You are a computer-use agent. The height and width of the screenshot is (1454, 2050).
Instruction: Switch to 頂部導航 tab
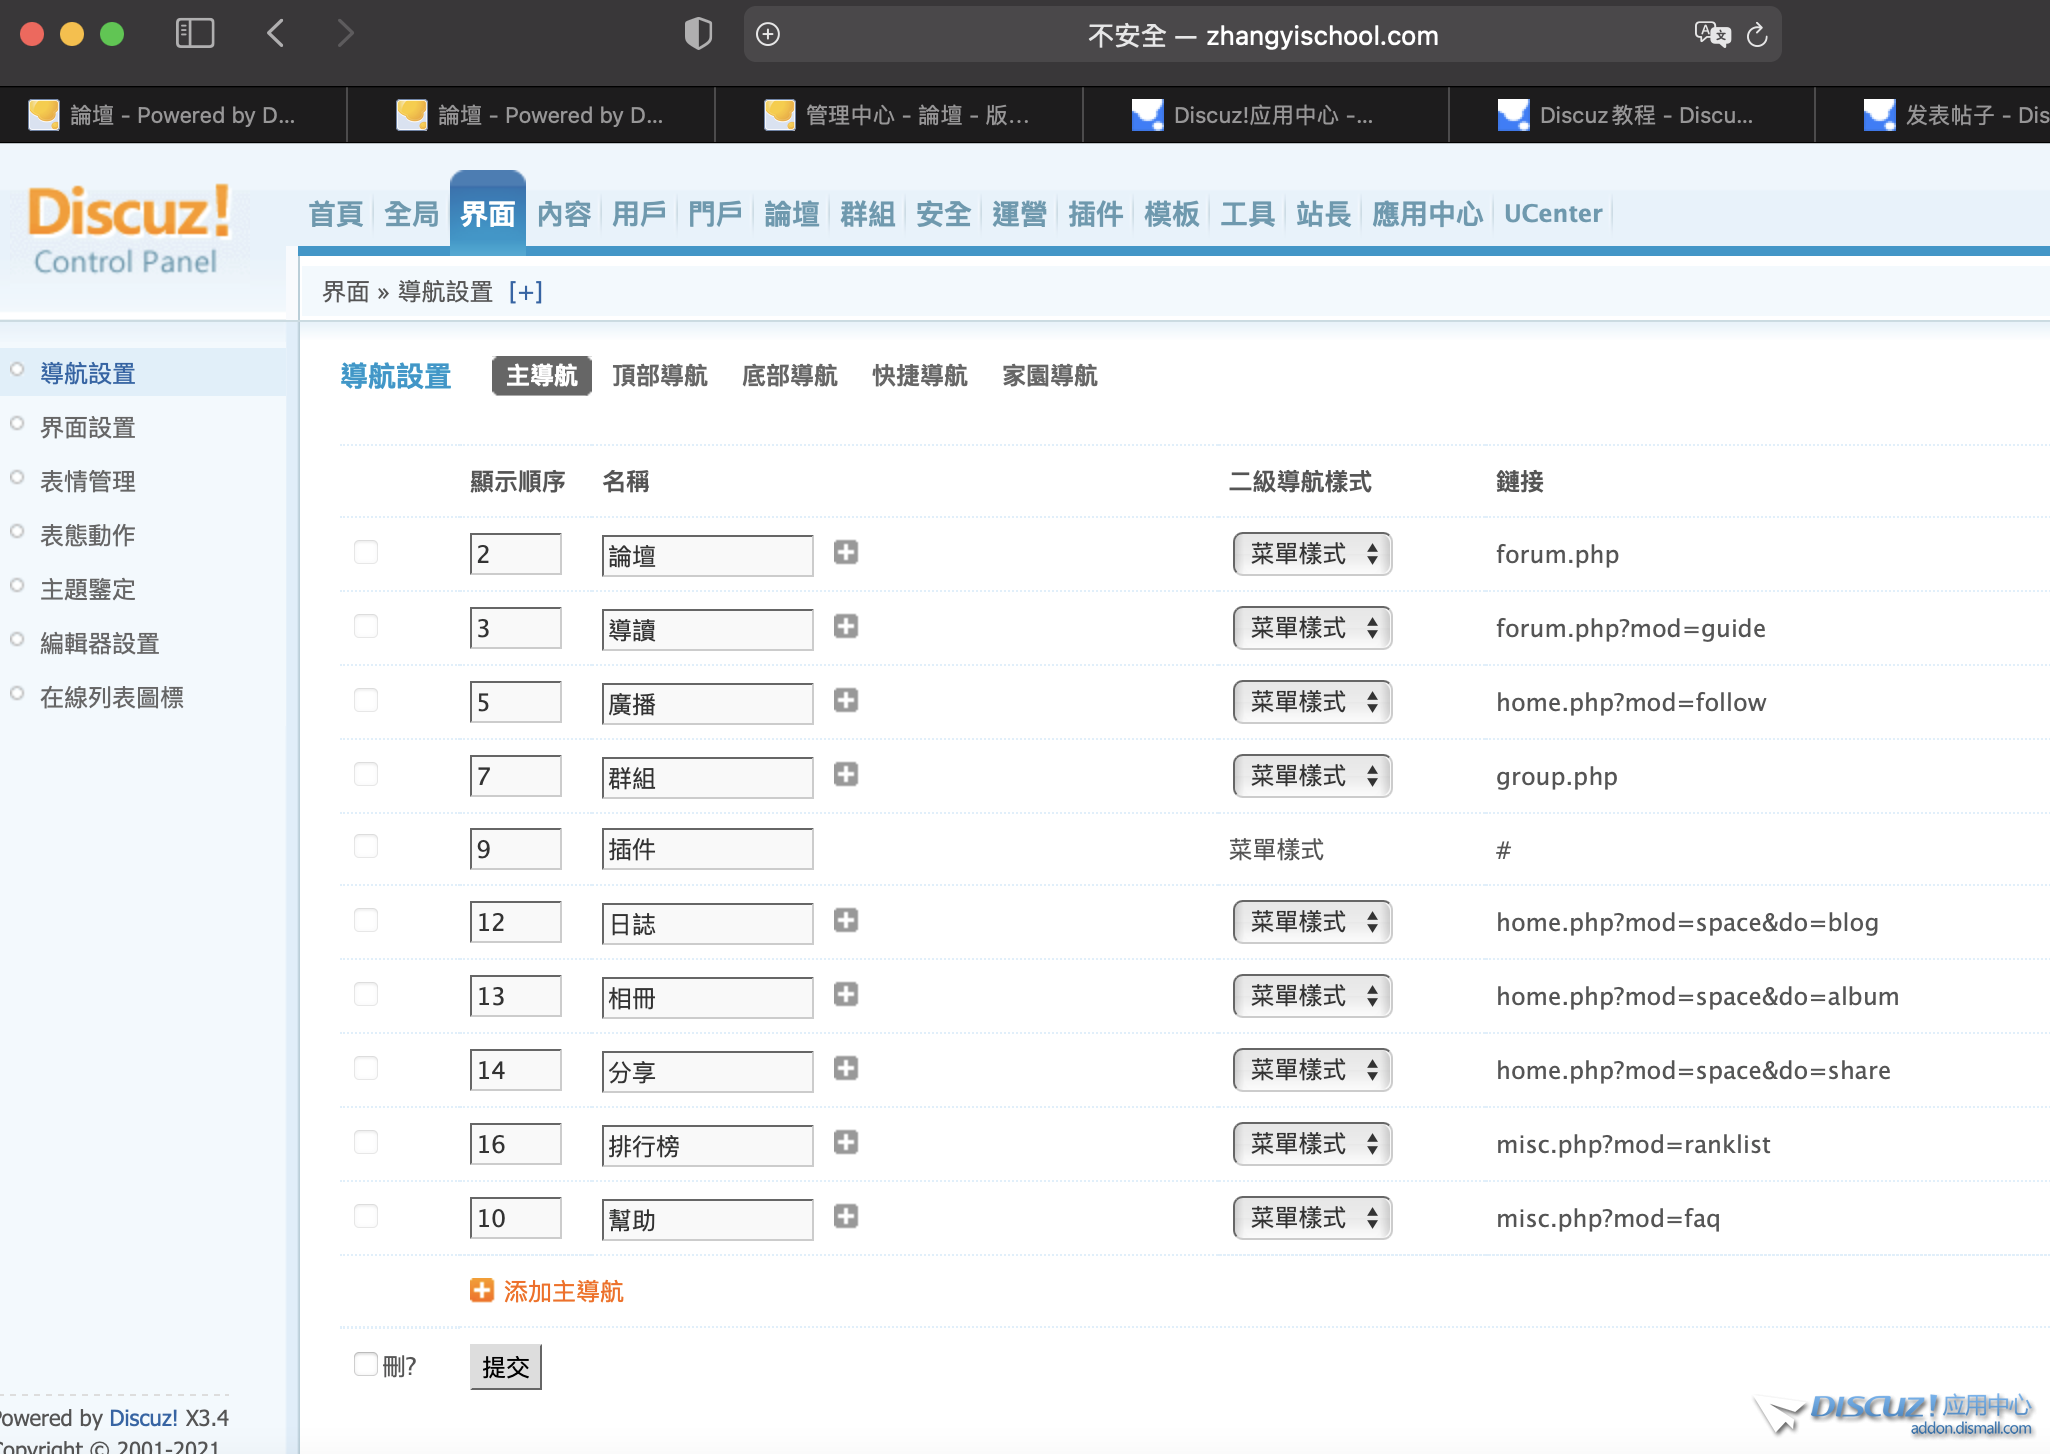click(x=660, y=376)
